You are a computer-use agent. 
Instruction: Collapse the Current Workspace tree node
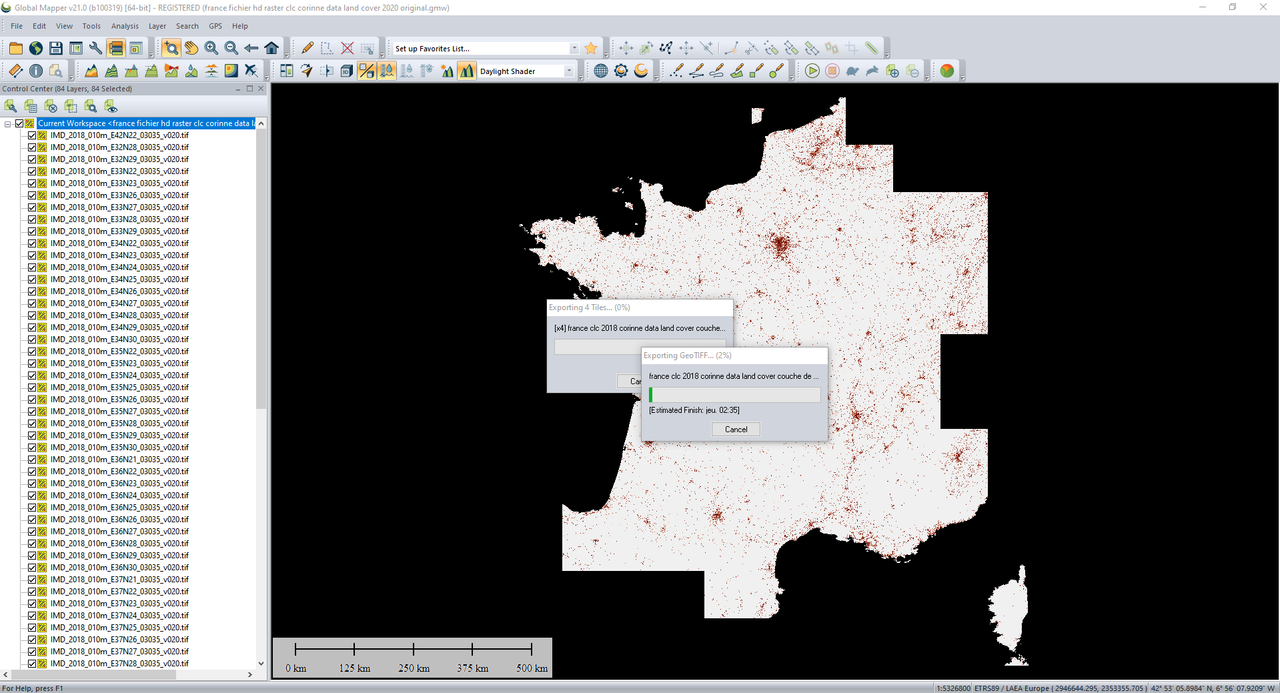tap(8, 123)
